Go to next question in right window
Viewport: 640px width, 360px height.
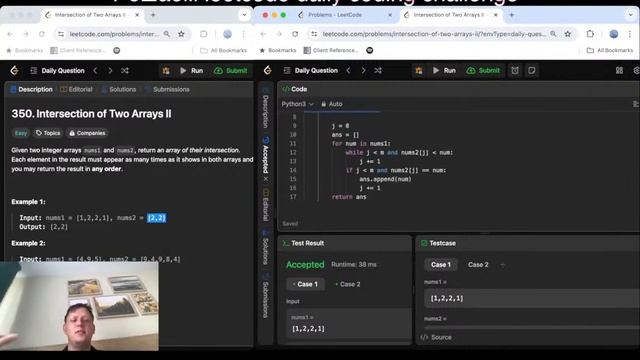[x=363, y=70]
